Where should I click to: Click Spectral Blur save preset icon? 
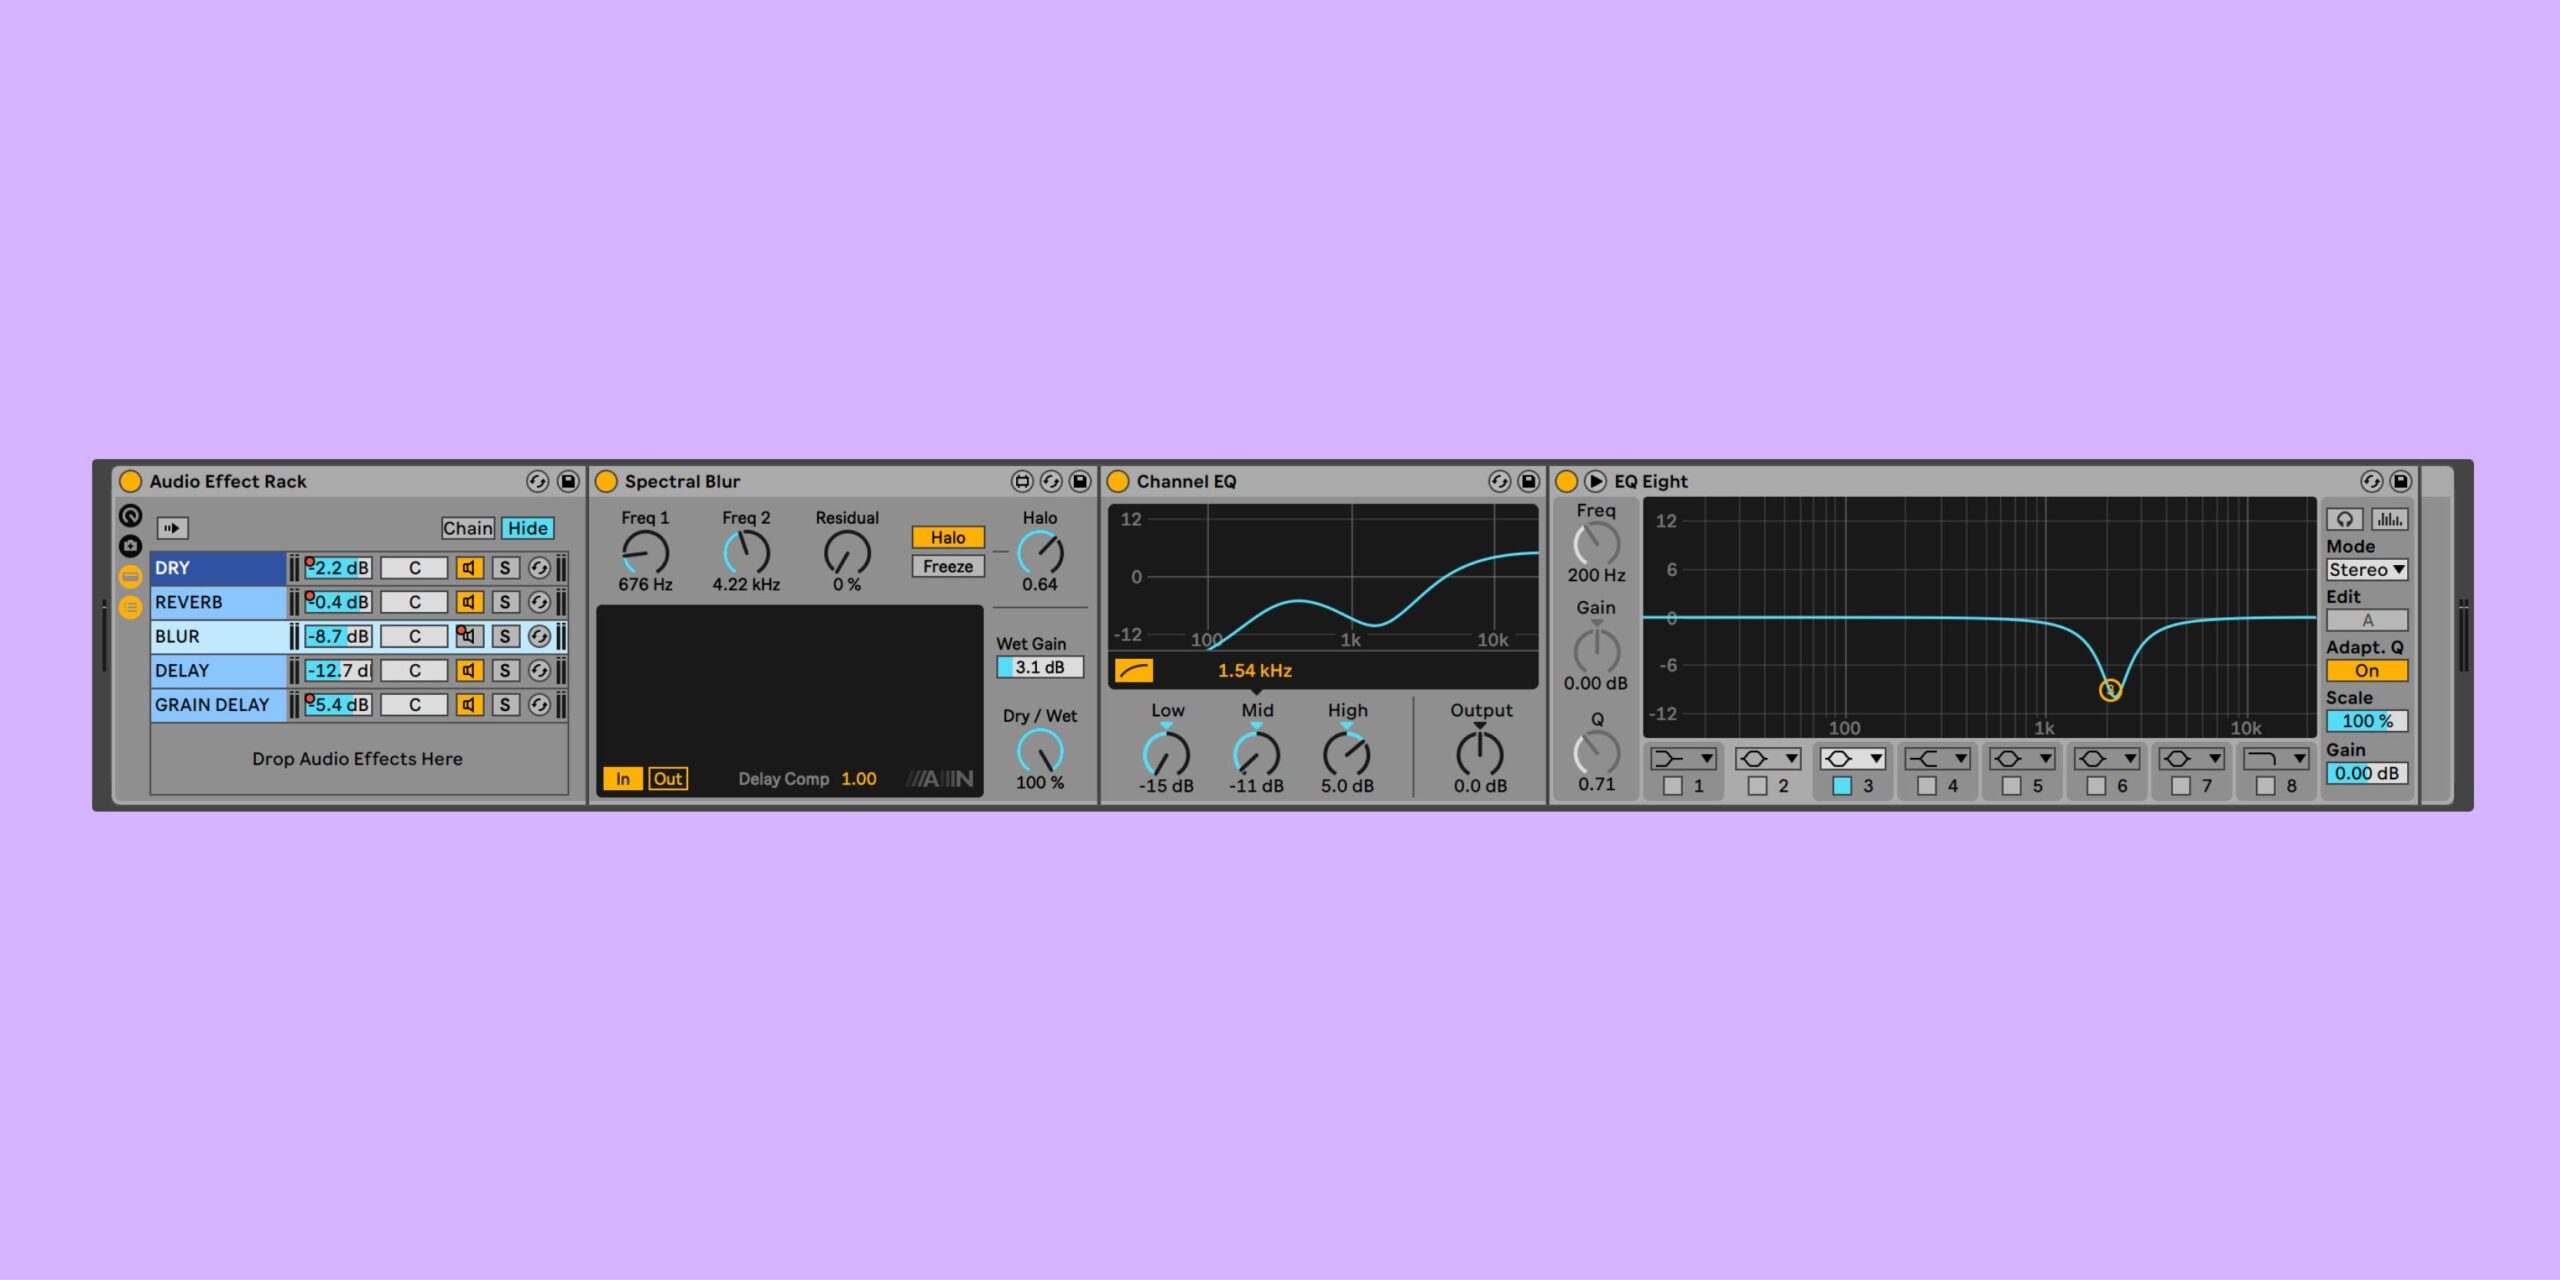(x=1080, y=482)
